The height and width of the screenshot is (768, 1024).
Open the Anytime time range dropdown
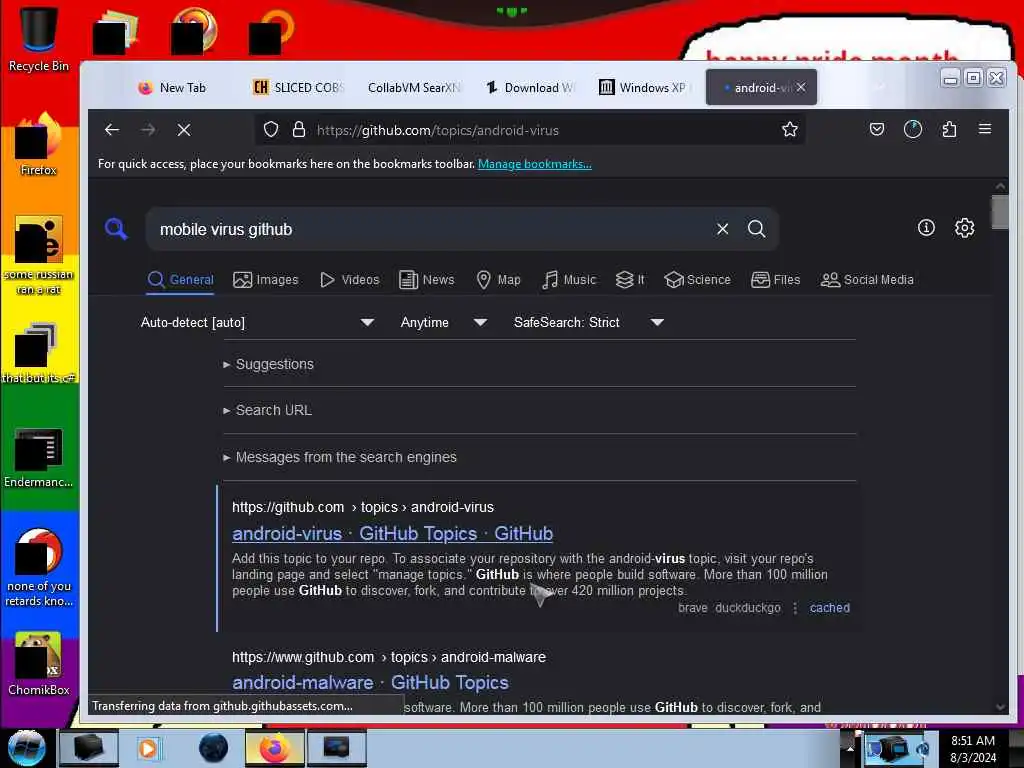(x=443, y=322)
